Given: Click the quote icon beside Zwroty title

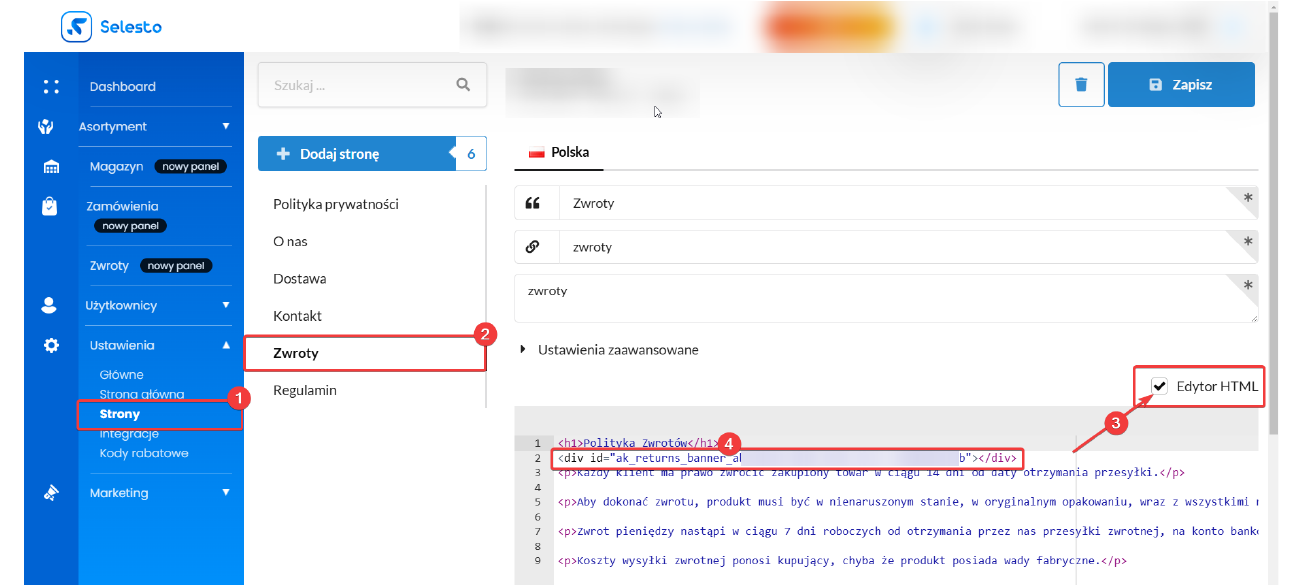Looking at the screenshot, I should 533,203.
